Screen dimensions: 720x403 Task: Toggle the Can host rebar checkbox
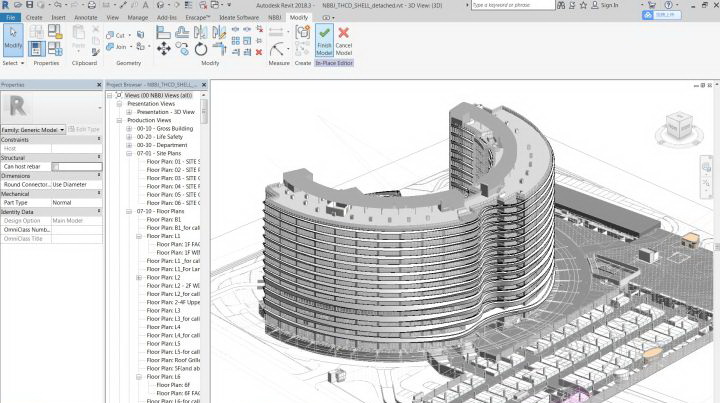pyautogui.click(x=56, y=166)
